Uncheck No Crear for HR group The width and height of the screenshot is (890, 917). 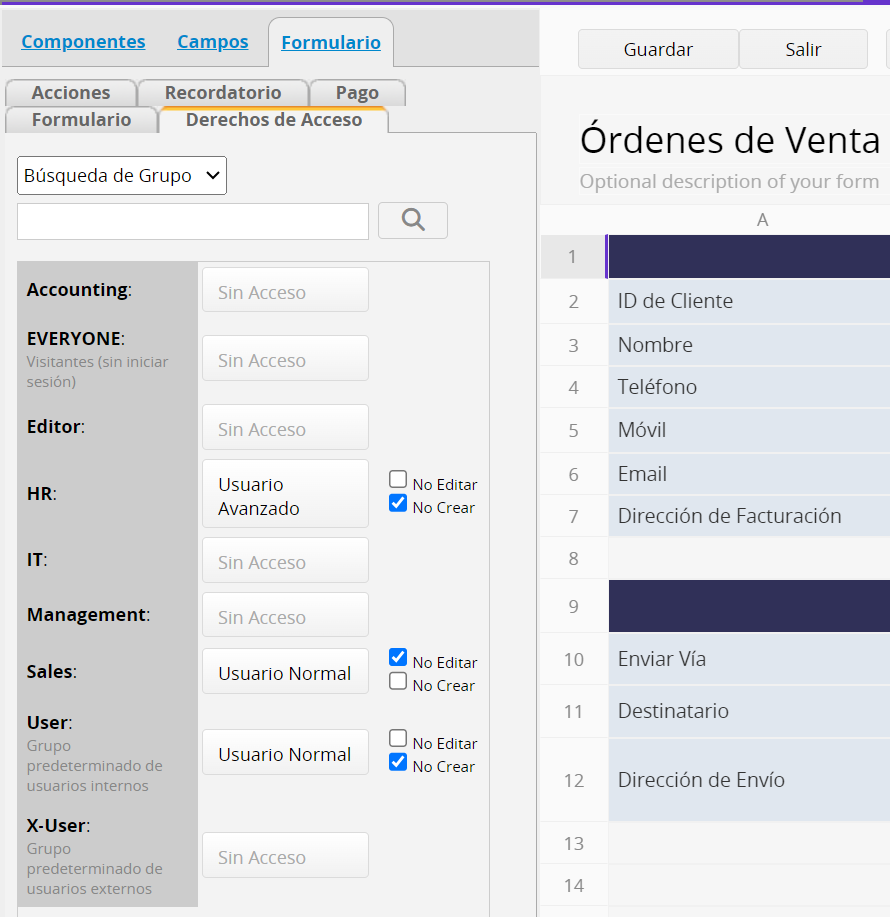coord(398,504)
